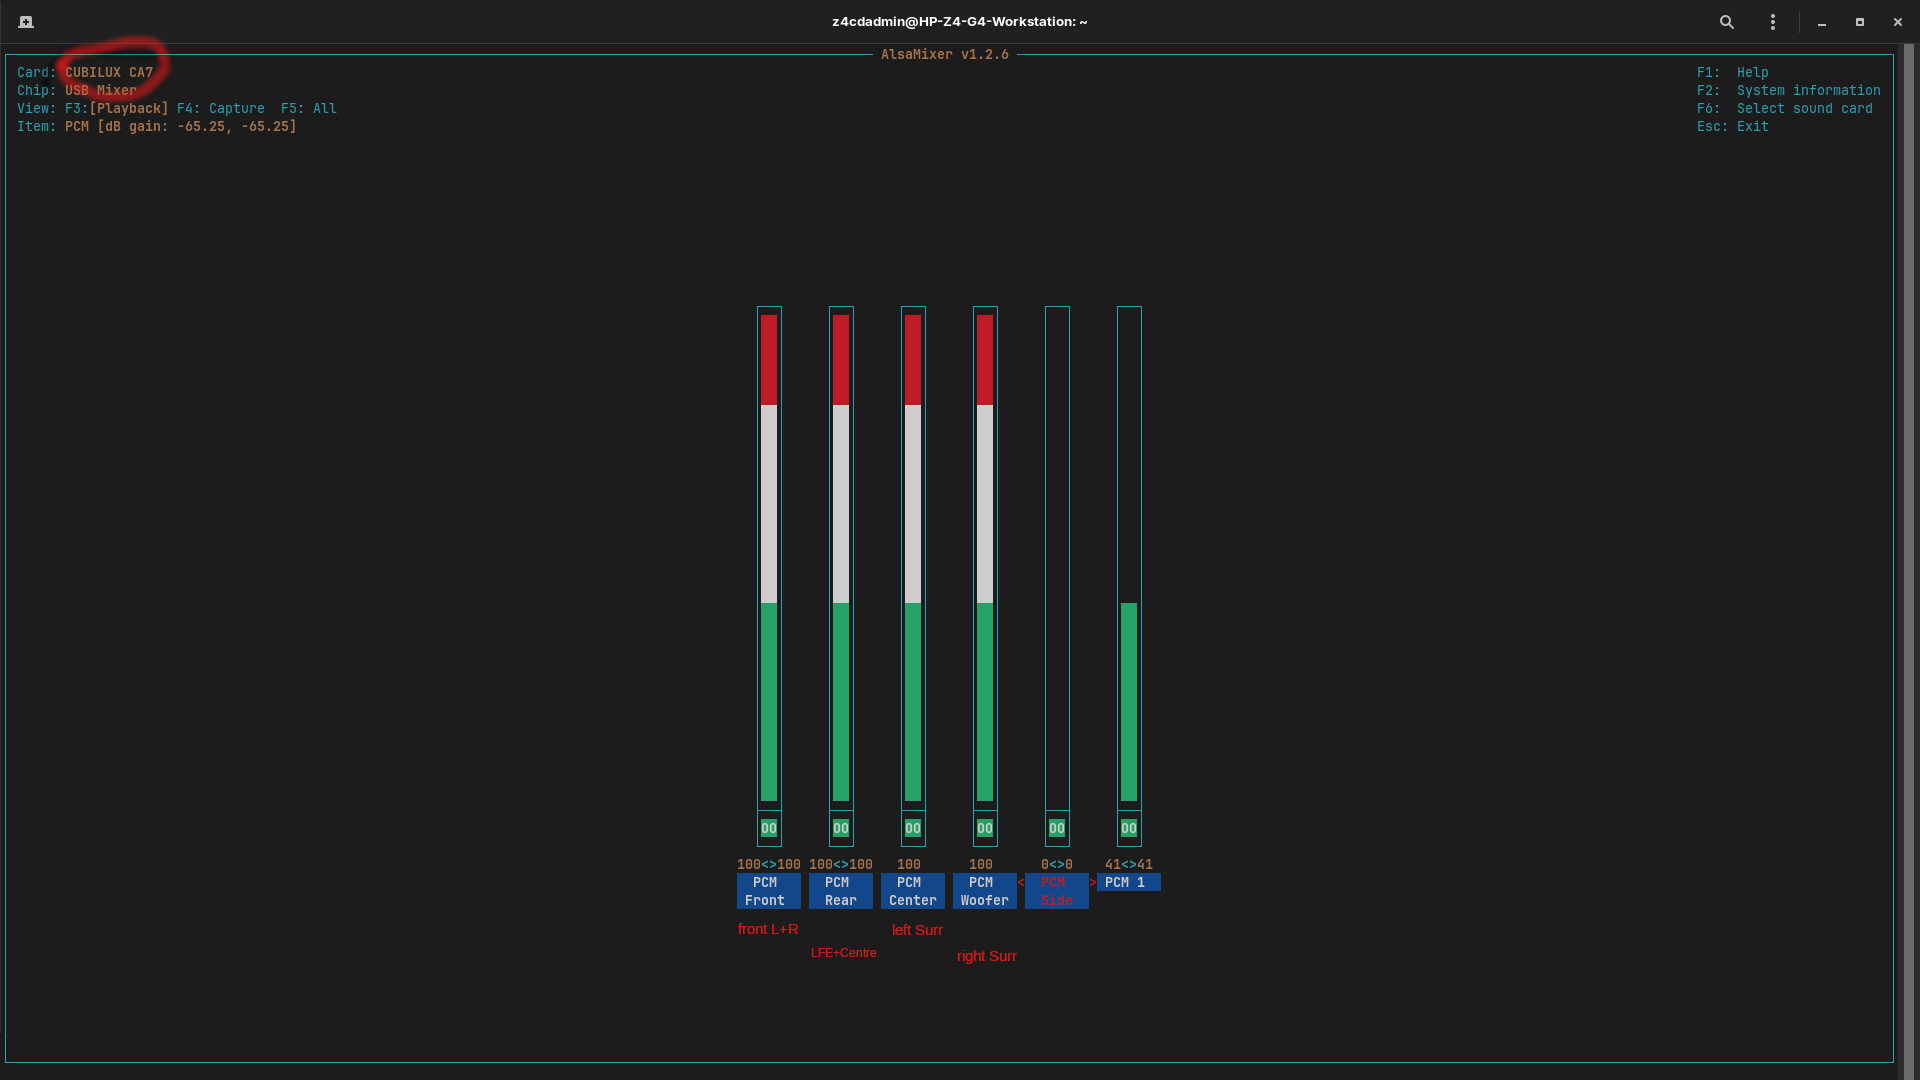Click the PCM Front volume bar
The height and width of the screenshot is (1080, 1920).
pos(769,558)
